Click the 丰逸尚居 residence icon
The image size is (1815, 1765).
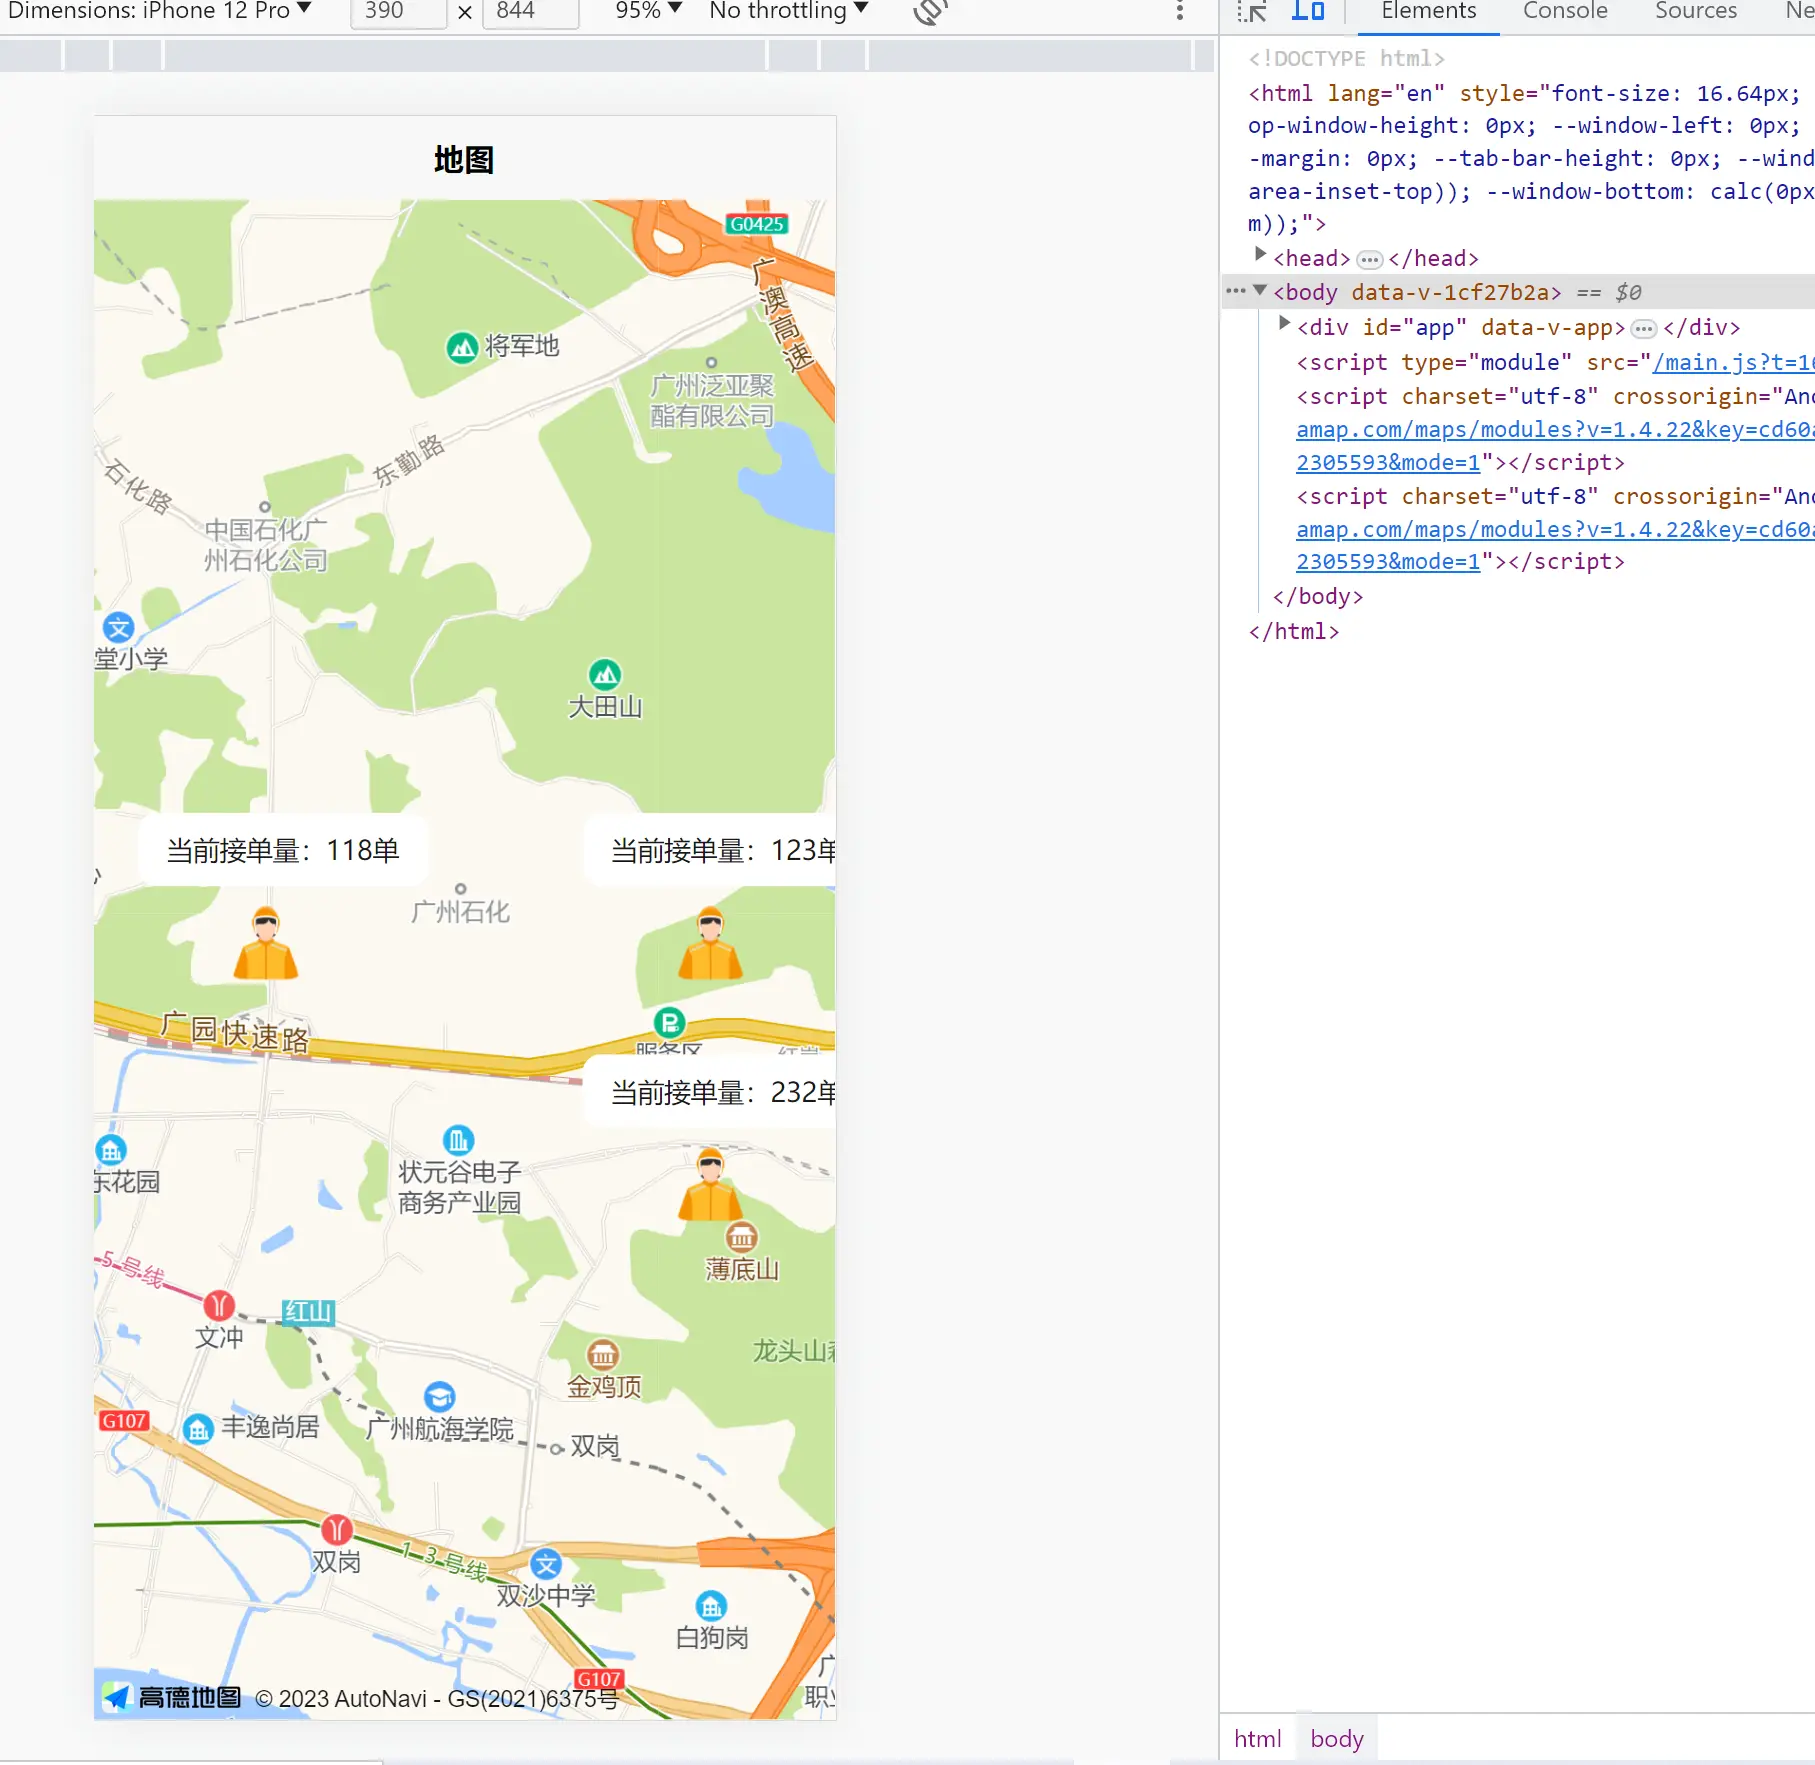click(199, 1429)
